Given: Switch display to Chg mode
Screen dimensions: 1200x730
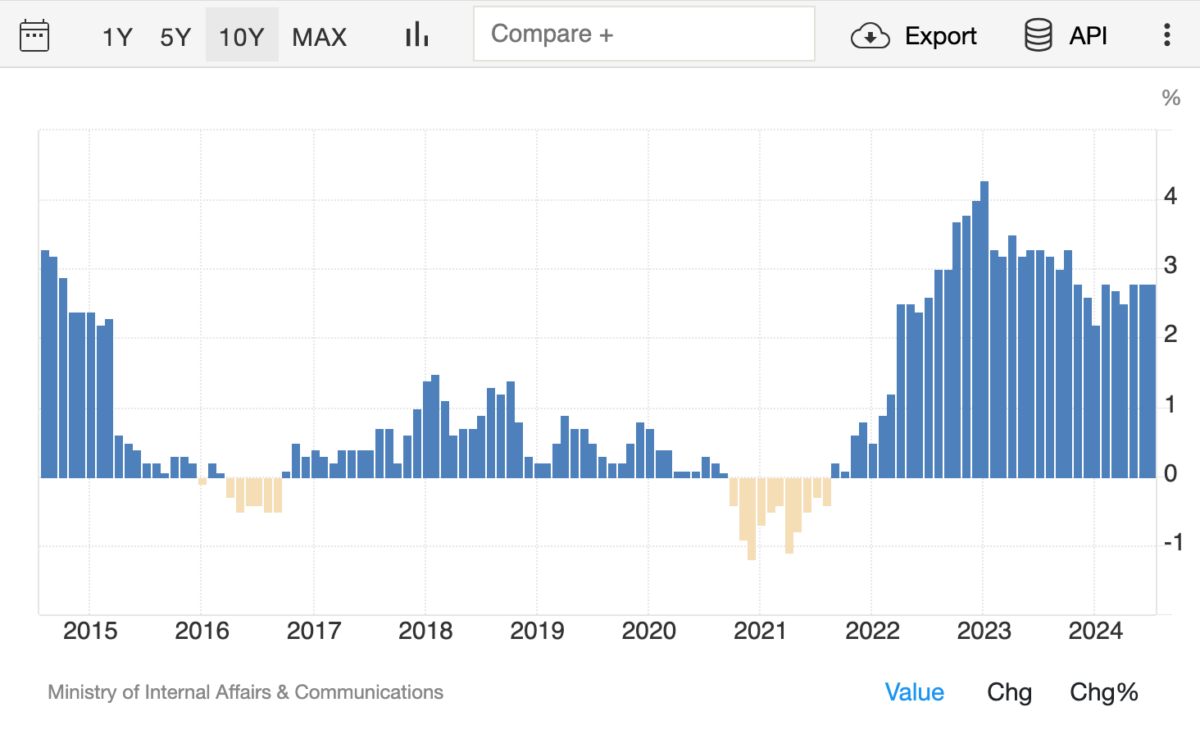Looking at the screenshot, I should [1009, 692].
